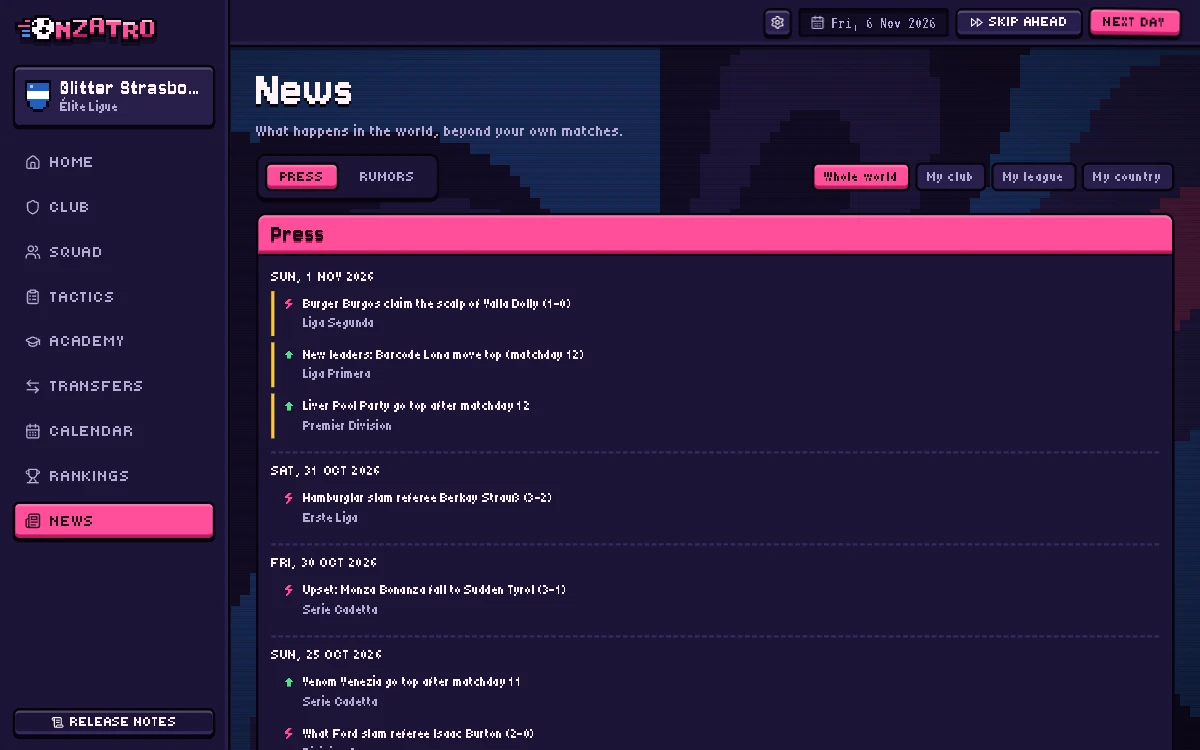The image size is (1200, 750).
Task: Advance with the Next Day button
Action: [x=1134, y=22]
